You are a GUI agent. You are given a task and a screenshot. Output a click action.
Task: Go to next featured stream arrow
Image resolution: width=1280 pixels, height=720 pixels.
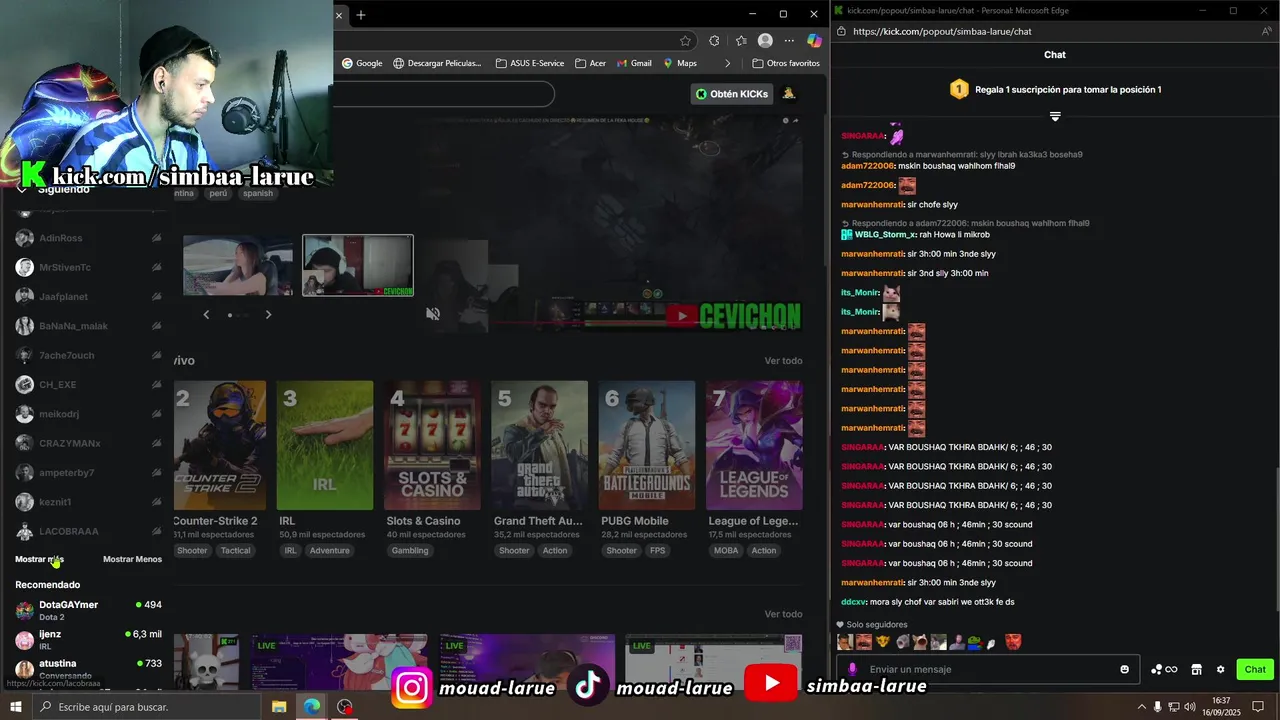click(268, 314)
